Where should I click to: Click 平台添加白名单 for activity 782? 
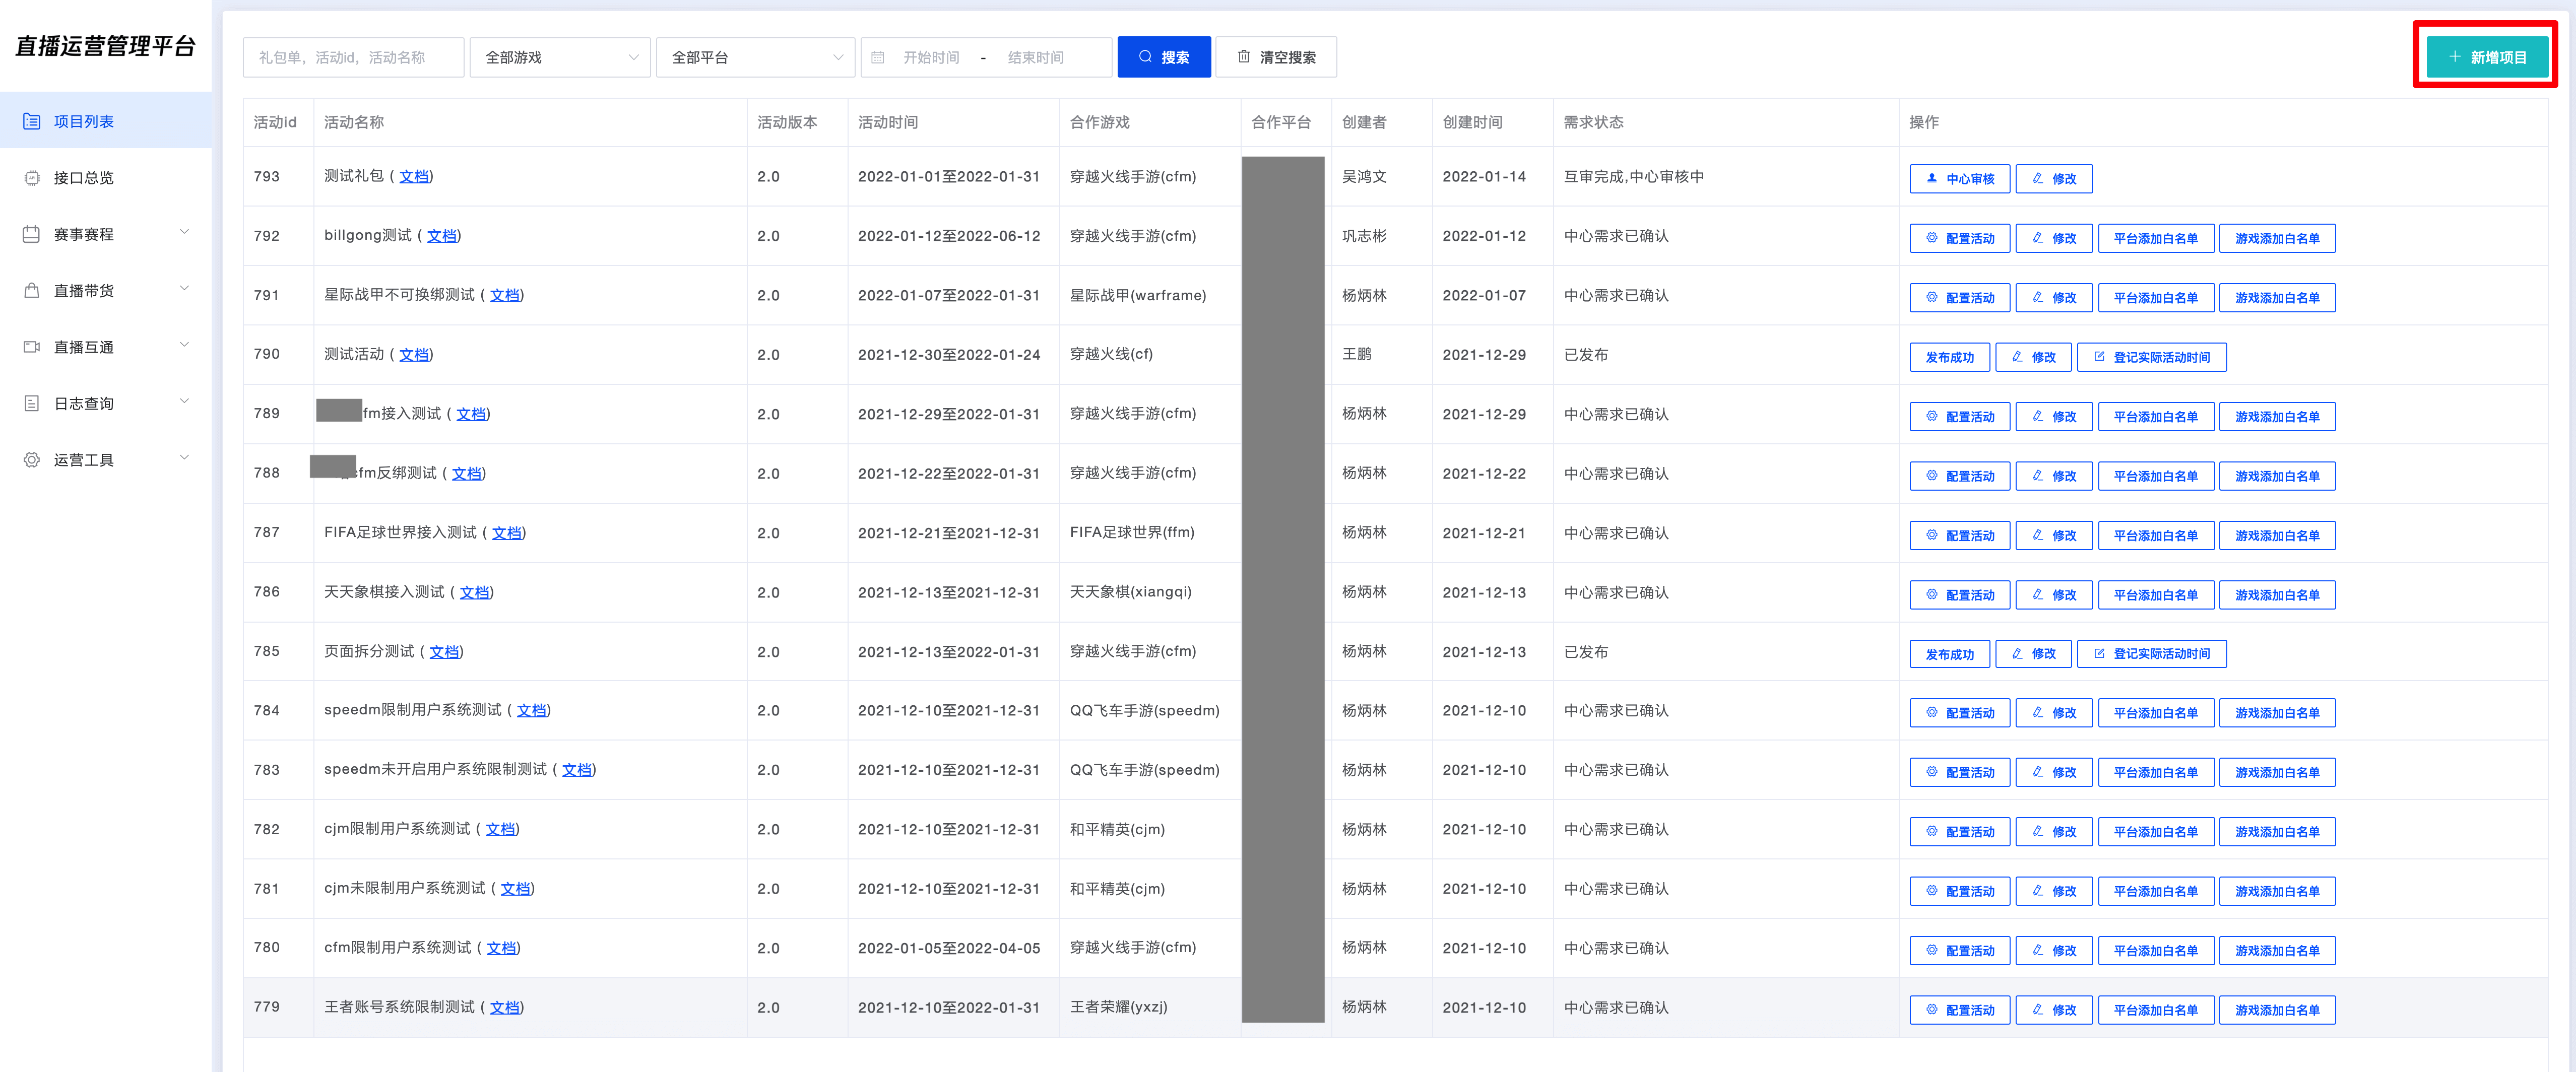2155,832
